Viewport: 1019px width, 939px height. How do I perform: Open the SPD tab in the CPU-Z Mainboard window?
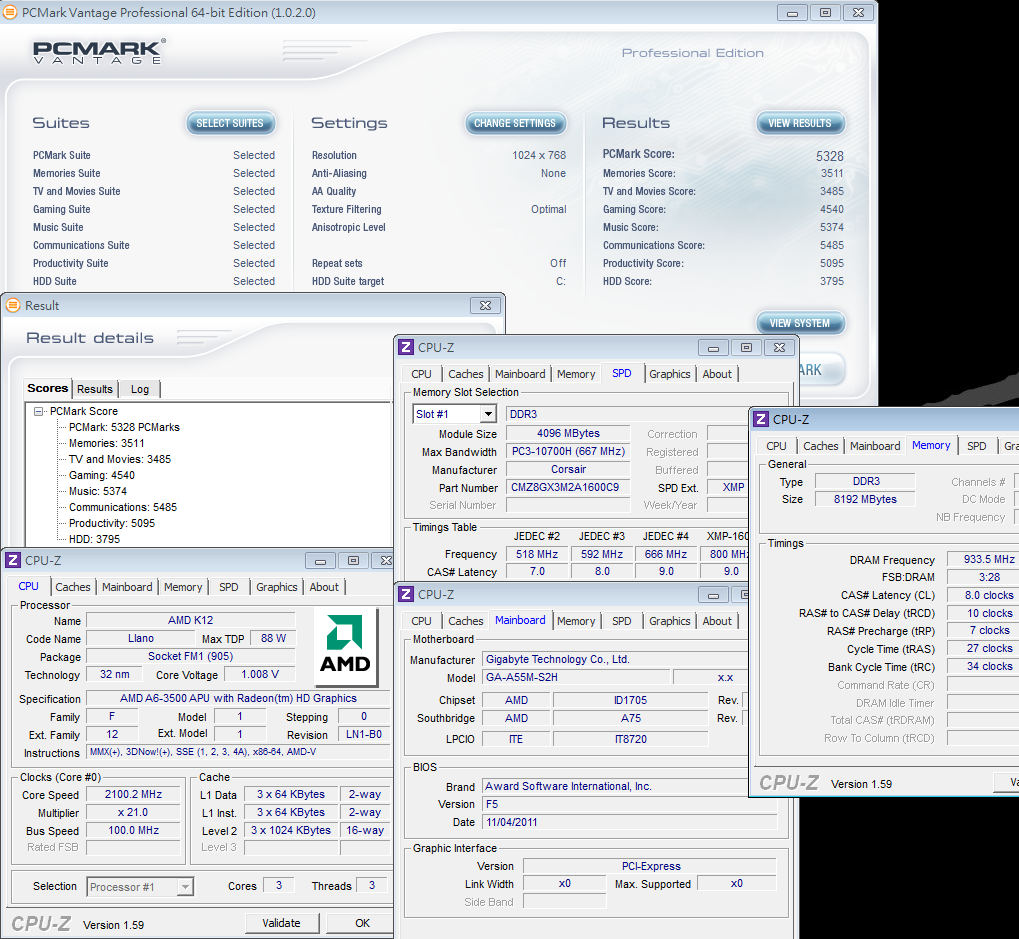(x=621, y=621)
